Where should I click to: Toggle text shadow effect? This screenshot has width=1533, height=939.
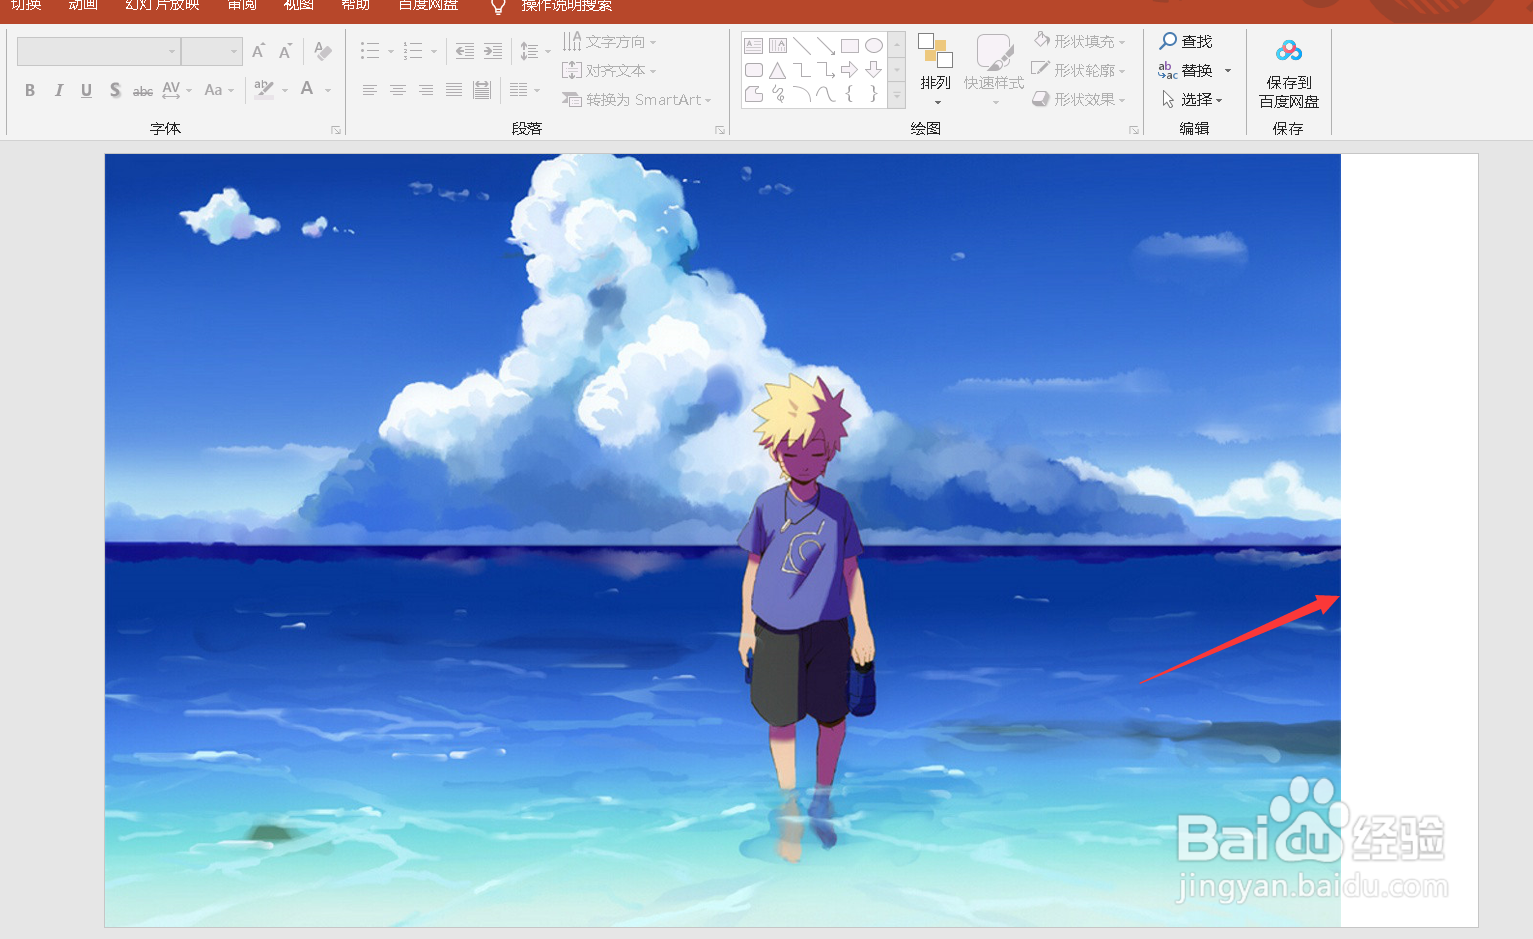[x=115, y=90]
